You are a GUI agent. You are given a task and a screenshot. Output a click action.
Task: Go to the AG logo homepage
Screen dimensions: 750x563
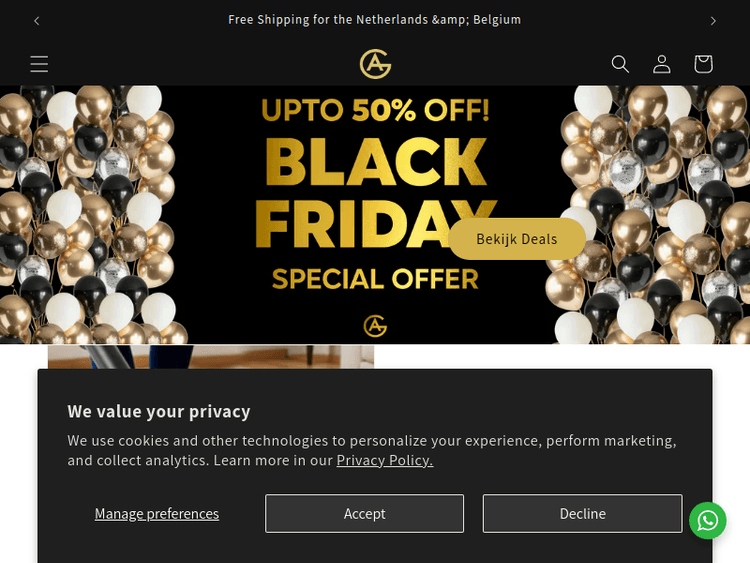[x=375, y=64]
